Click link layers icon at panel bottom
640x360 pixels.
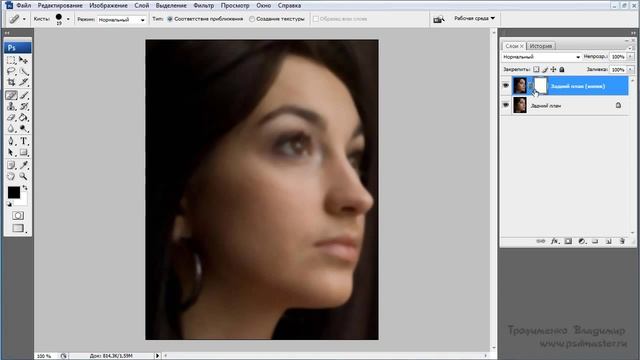click(541, 241)
